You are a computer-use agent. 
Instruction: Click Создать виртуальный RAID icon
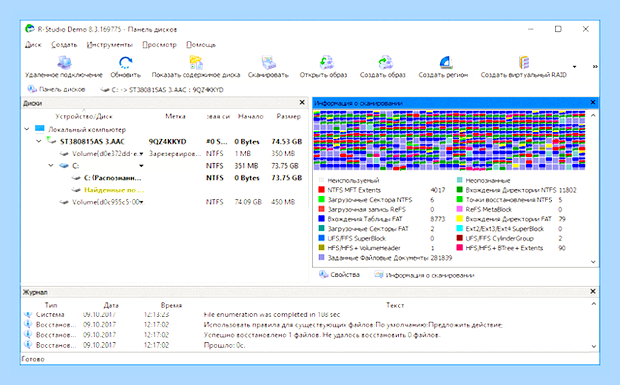click(x=524, y=62)
